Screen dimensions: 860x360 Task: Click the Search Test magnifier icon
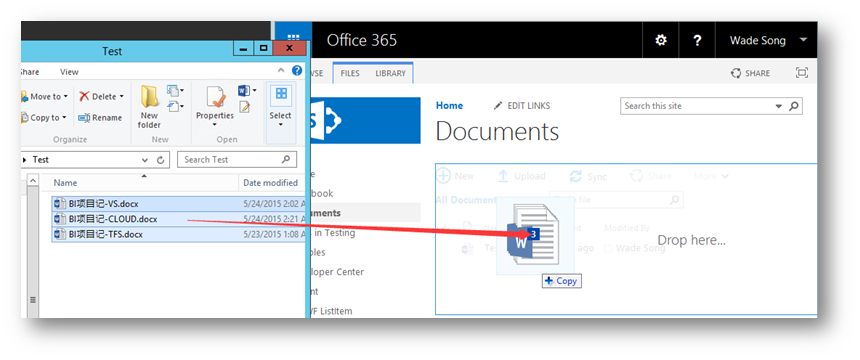pos(286,160)
